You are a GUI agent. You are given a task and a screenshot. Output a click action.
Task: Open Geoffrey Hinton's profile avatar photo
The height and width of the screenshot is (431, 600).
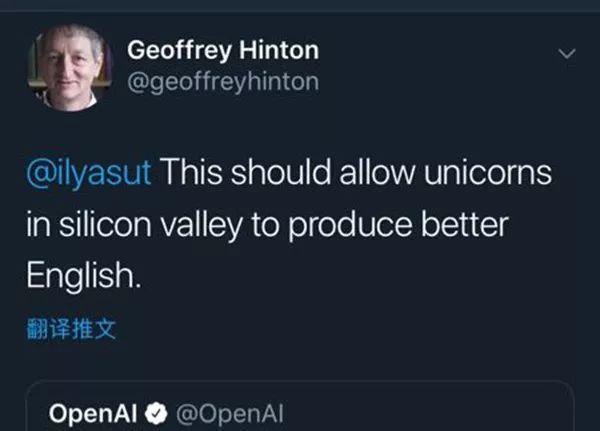(x=68, y=67)
